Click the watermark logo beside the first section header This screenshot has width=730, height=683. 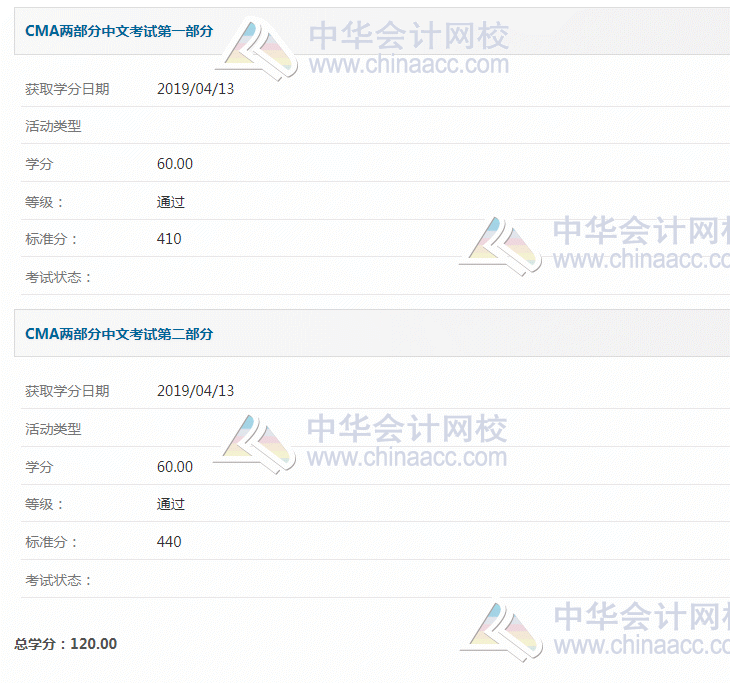pyautogui.click(x=257, y=50)
